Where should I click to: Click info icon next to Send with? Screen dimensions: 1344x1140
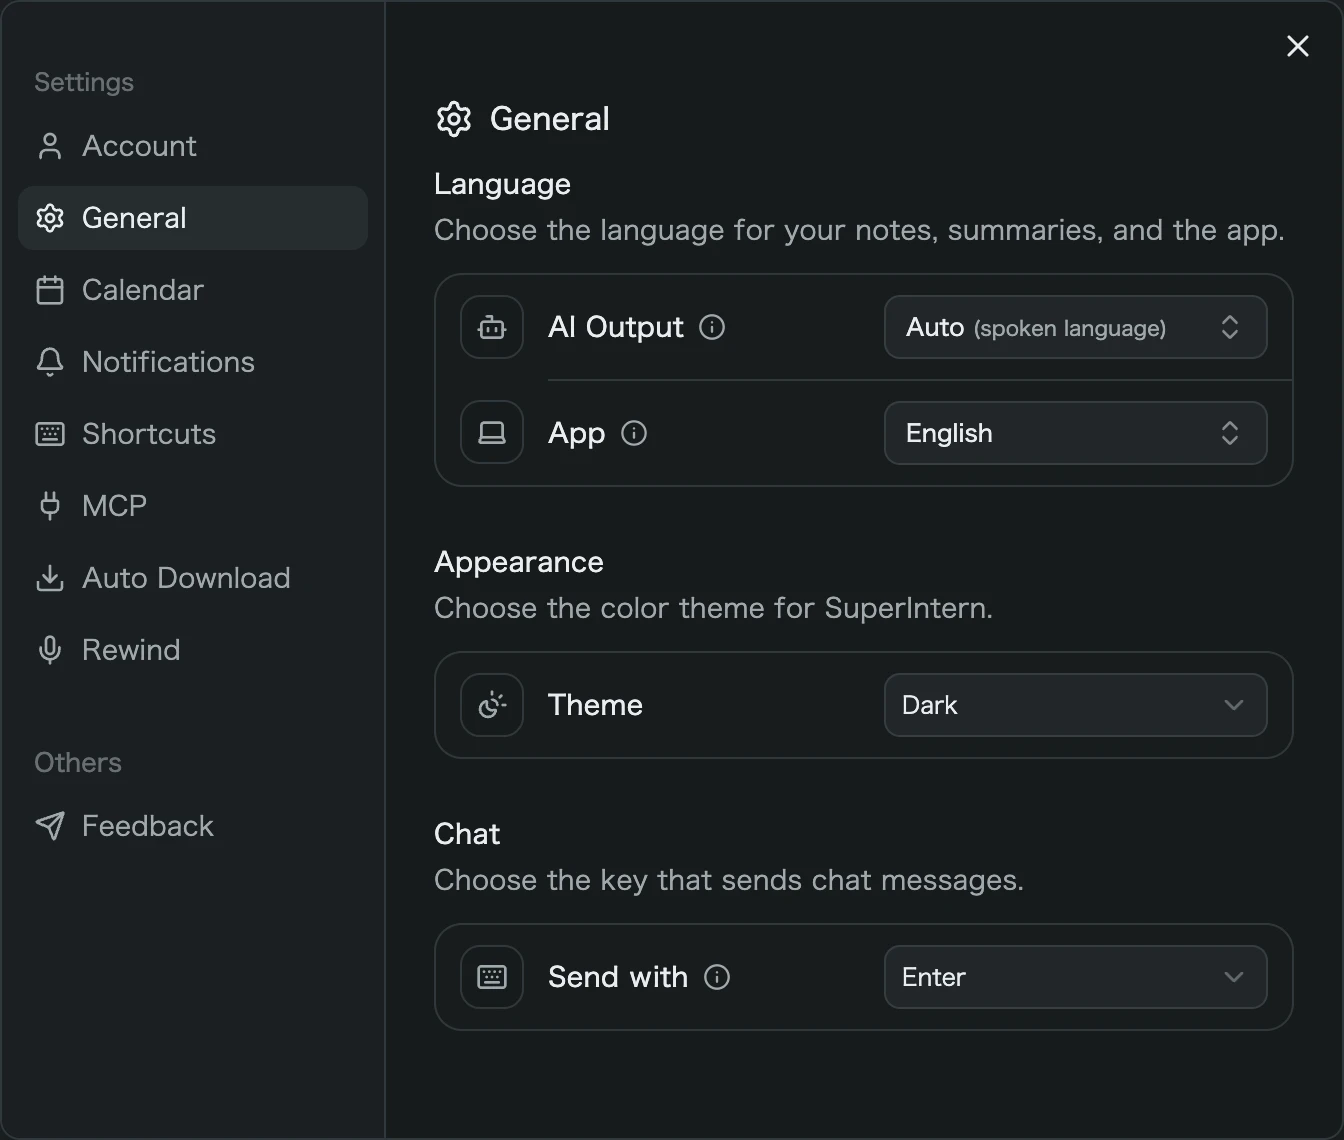coord(717,977)
